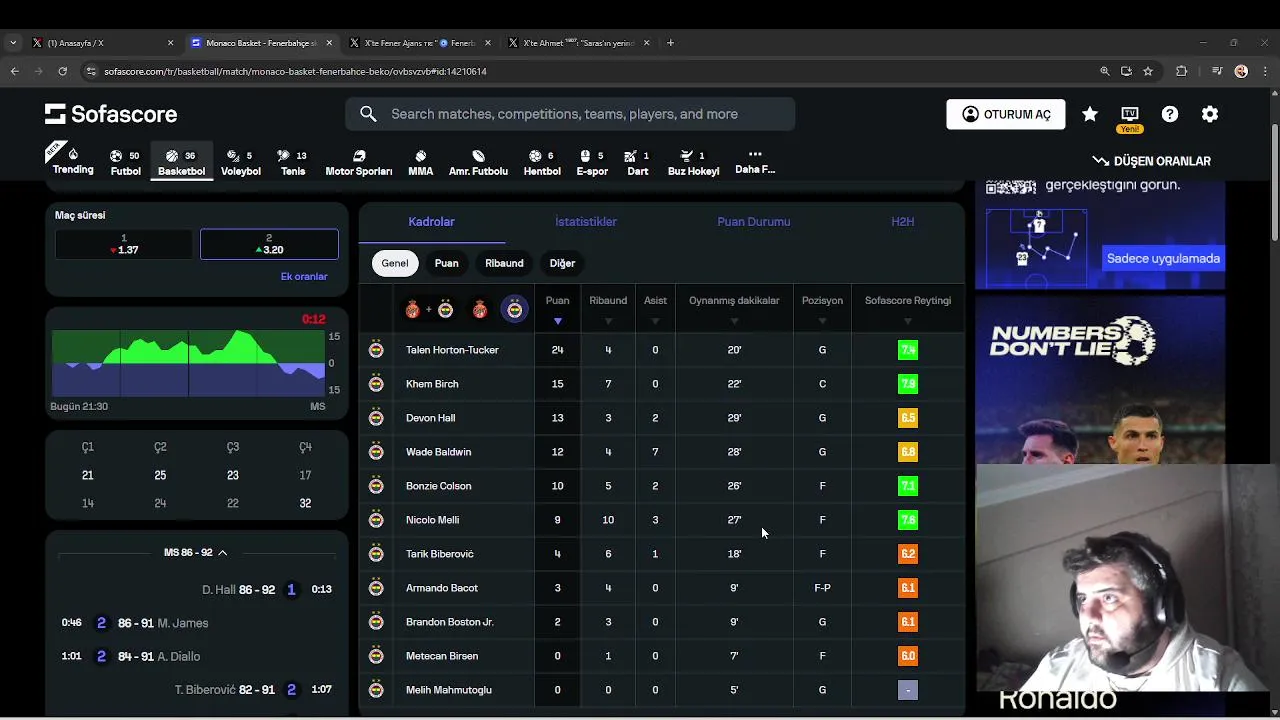The width and height of the screenshot is (1280, 720).
Task: Open the help question mark icon
Action: (1170, 114)
